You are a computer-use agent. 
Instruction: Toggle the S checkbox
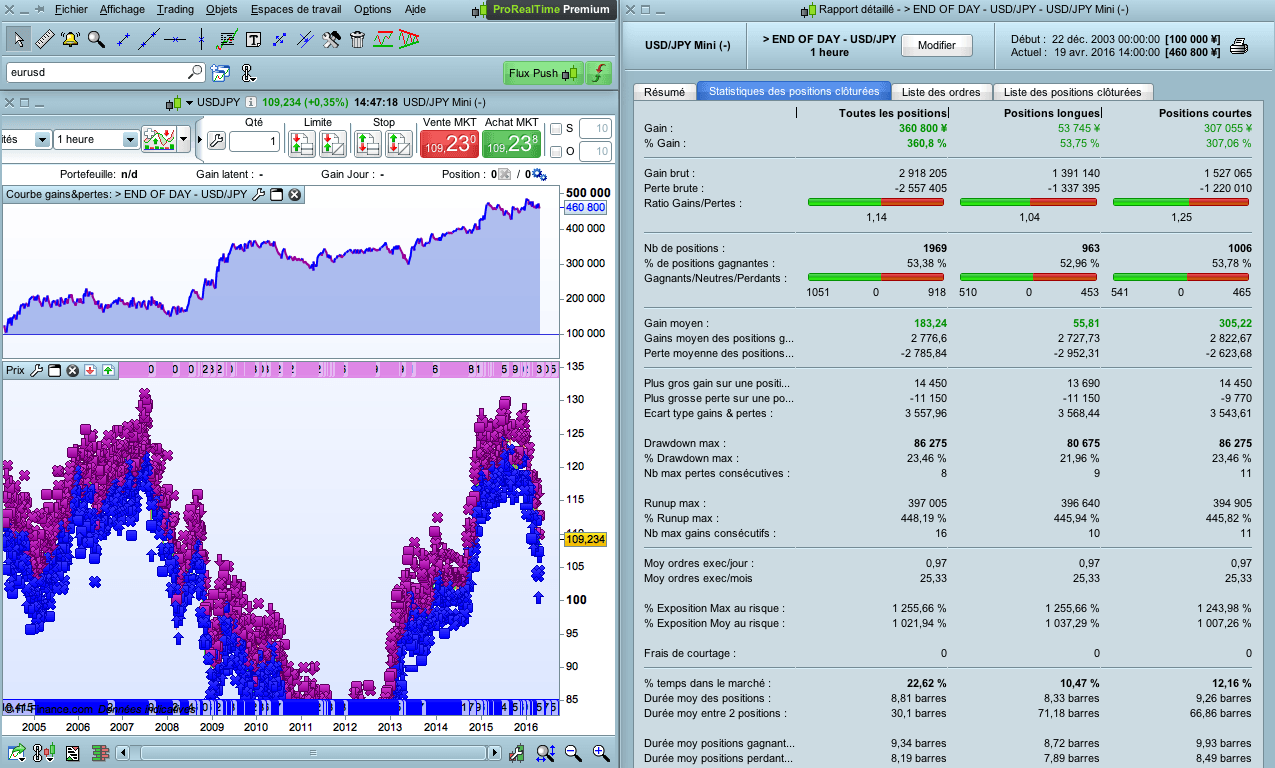(x=556, y=128)
